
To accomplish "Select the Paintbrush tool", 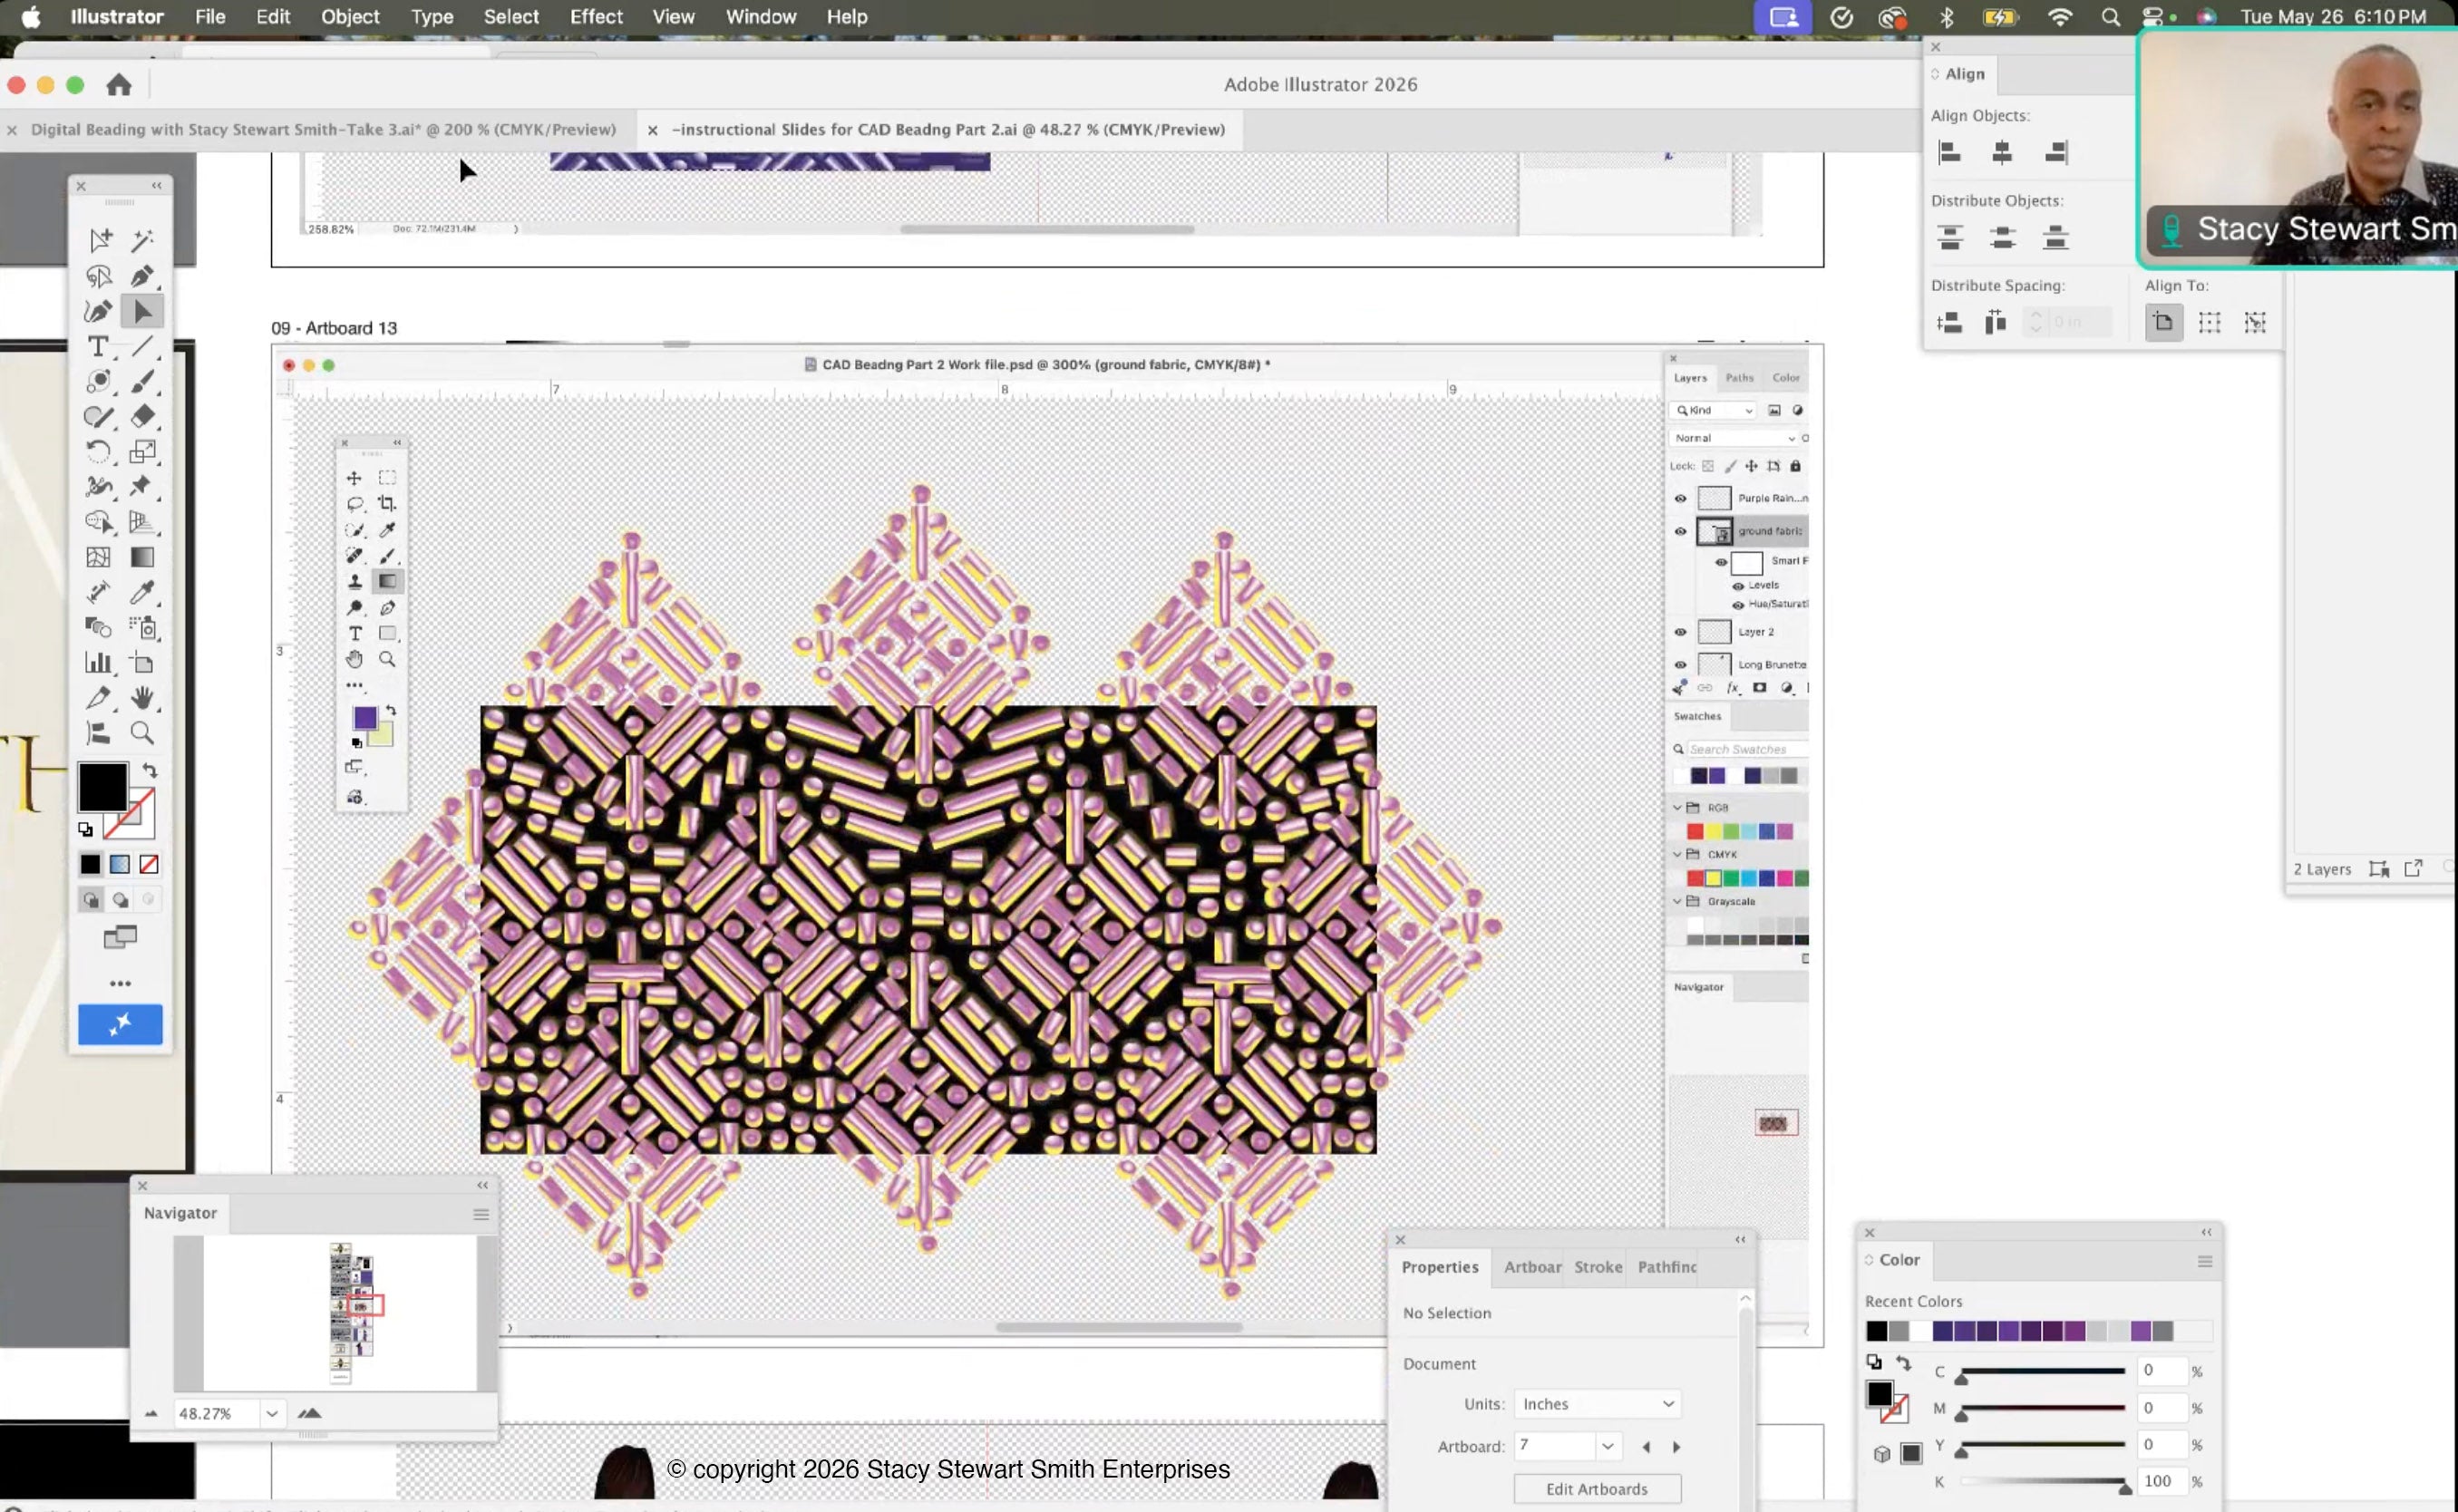I will pos(143,381).
